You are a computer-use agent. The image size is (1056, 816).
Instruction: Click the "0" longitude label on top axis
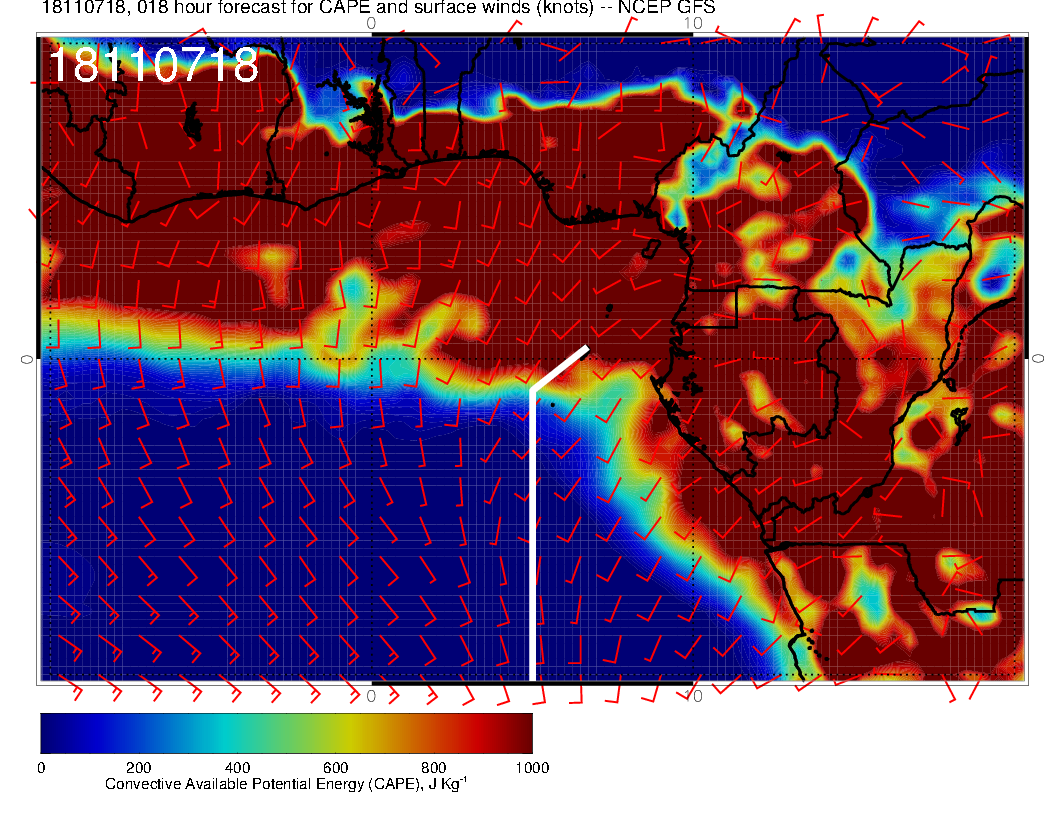pos(371,22)
